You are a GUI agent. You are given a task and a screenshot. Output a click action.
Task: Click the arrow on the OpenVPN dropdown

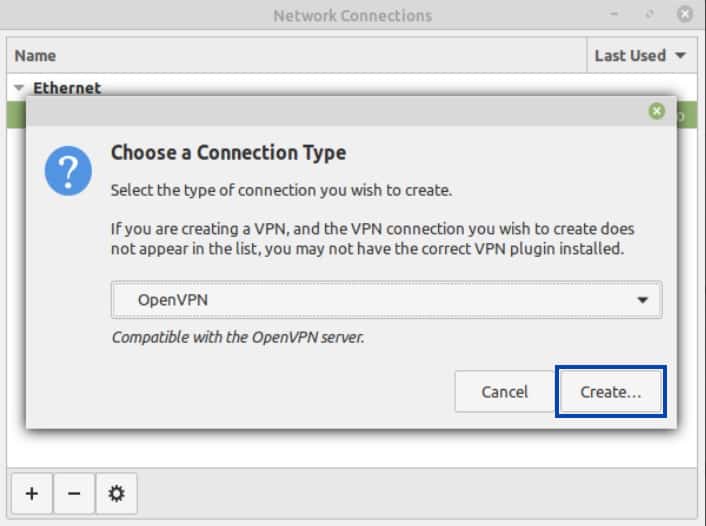[643, 300]
